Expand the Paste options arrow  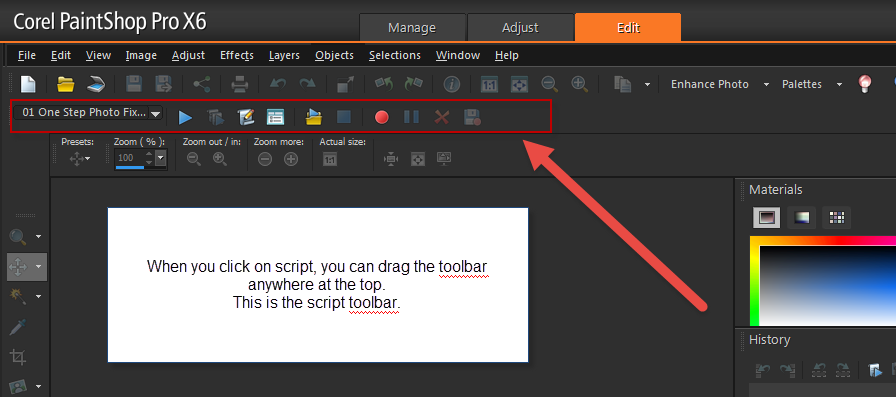[647, 85]
